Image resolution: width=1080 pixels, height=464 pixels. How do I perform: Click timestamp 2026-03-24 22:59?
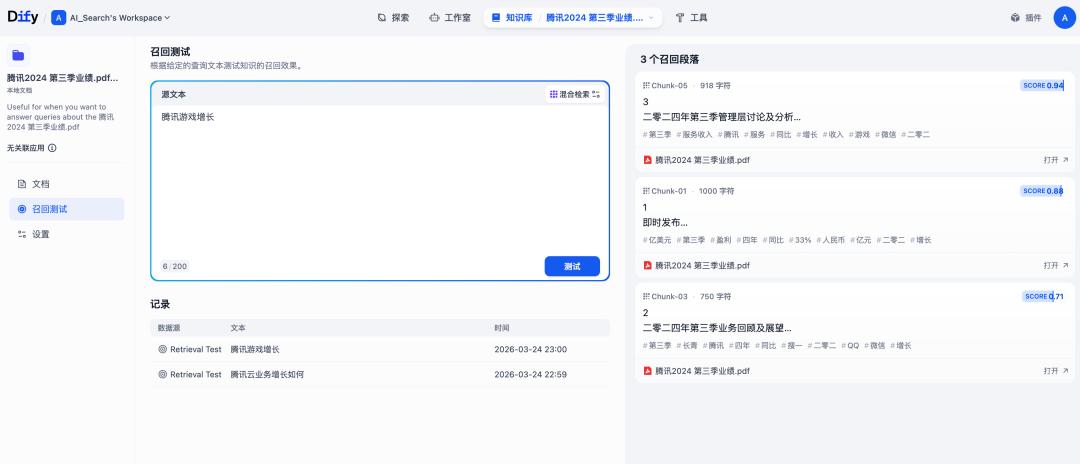(x=530, y=375)
